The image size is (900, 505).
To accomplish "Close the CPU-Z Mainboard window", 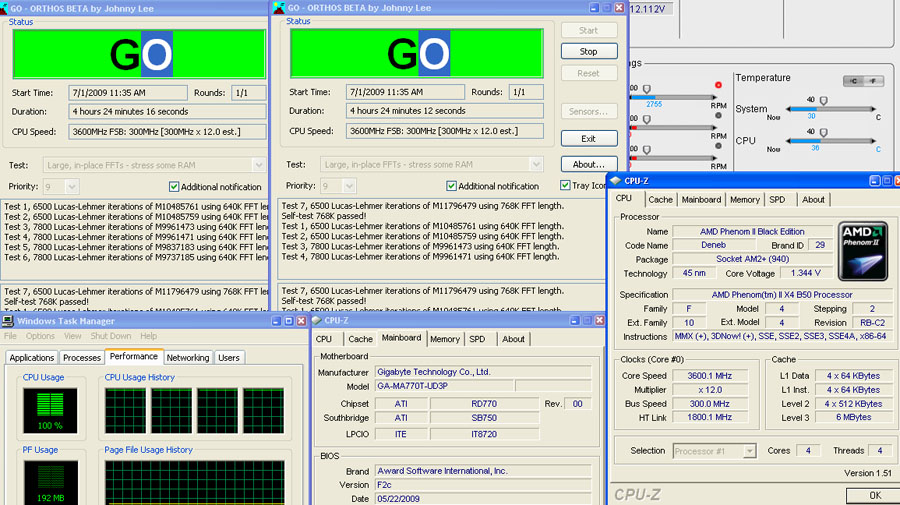I will (599, 320).
